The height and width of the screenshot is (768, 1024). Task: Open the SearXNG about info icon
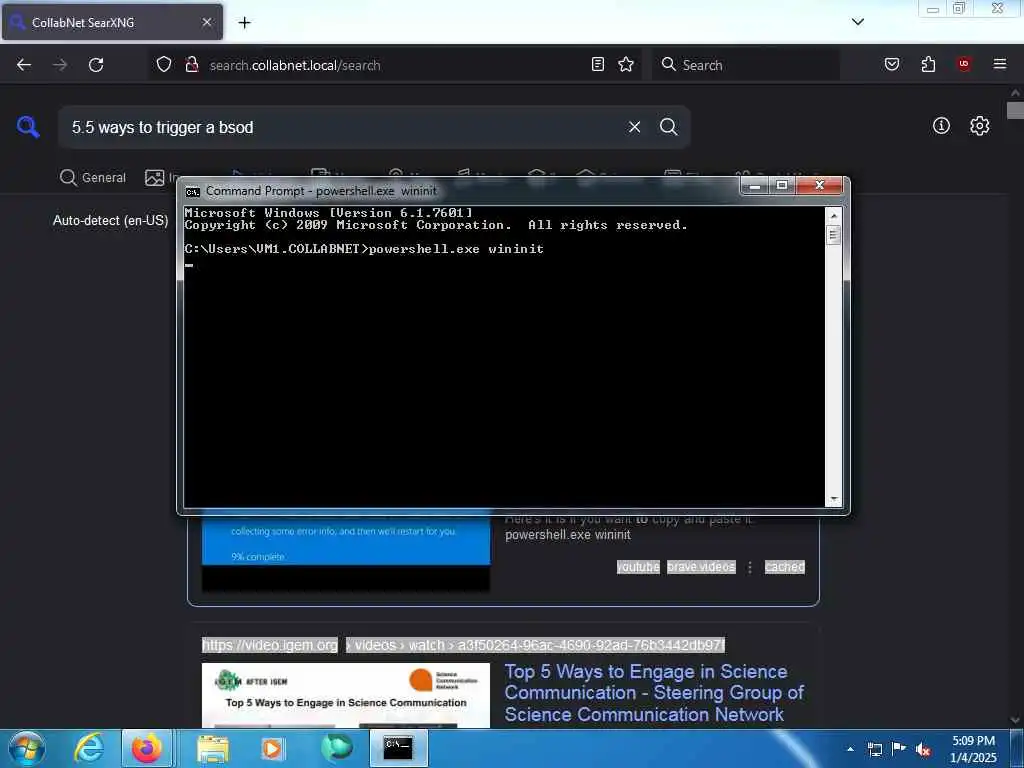click(x=941, y=125)
